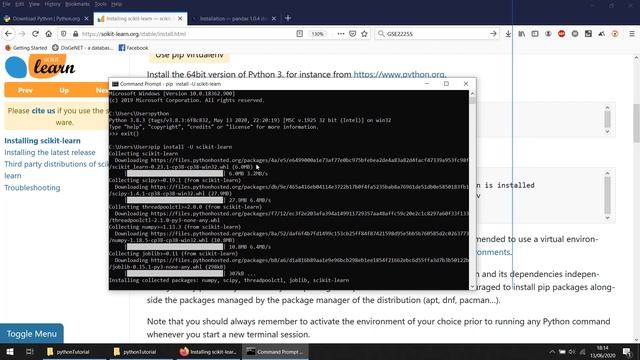The width and height of the screenshot is (640, 360).
Task: Open page actions three-dots menu
Action: point(340,34)
